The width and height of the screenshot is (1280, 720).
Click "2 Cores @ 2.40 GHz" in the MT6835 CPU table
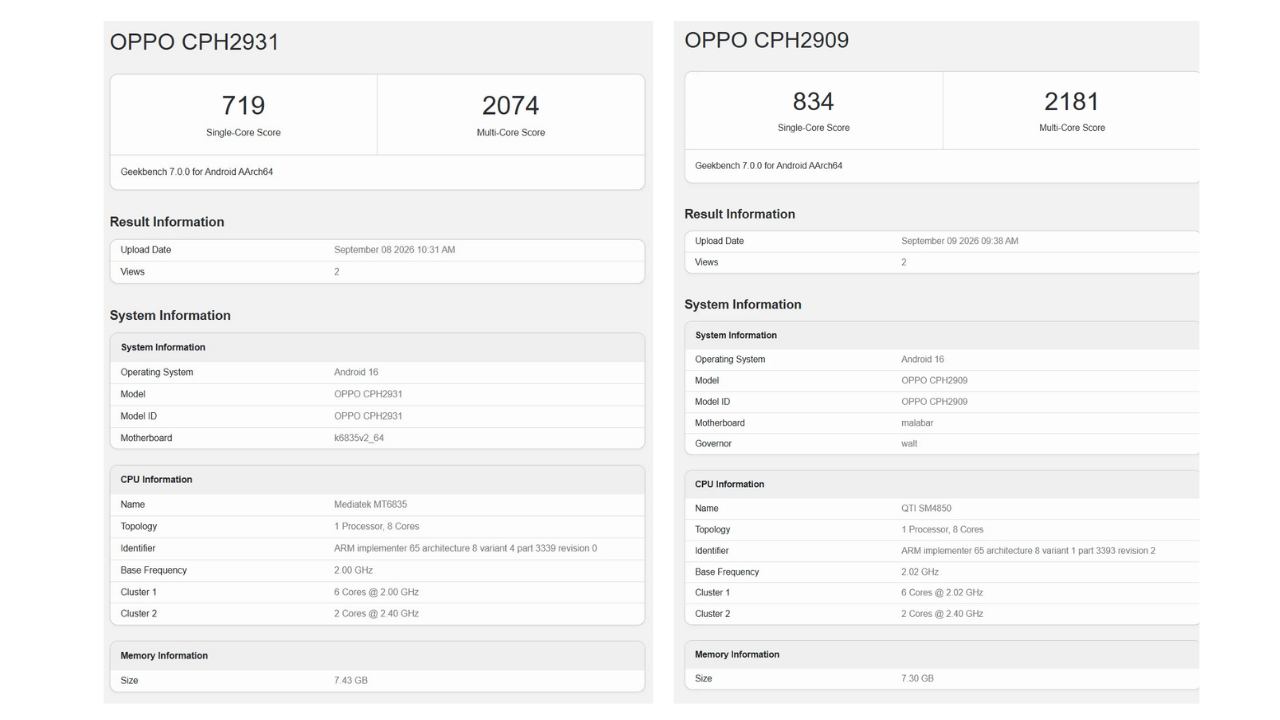point(376,613)
